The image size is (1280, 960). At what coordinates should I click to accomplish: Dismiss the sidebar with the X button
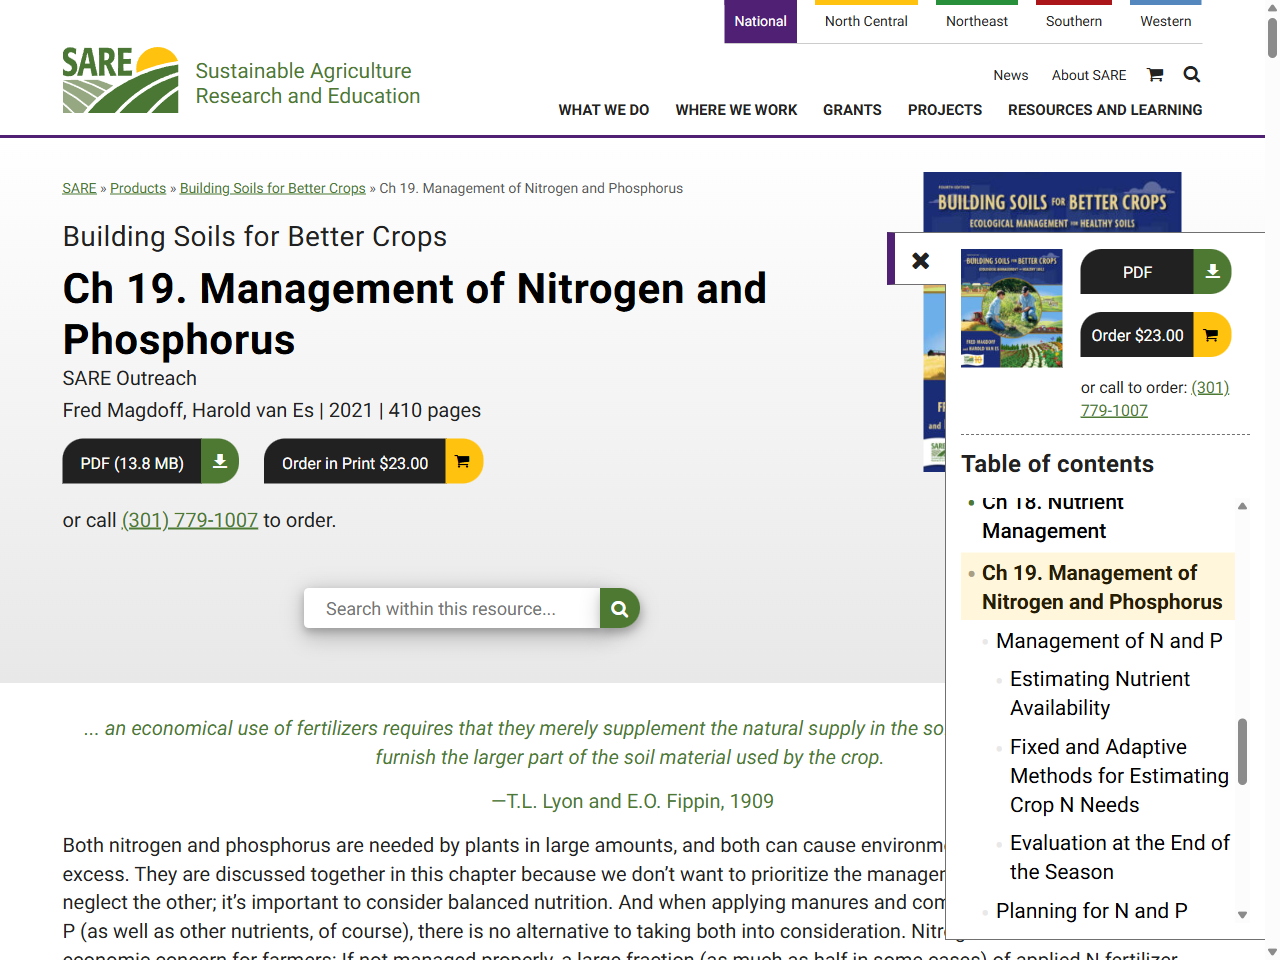pos(919,259)
